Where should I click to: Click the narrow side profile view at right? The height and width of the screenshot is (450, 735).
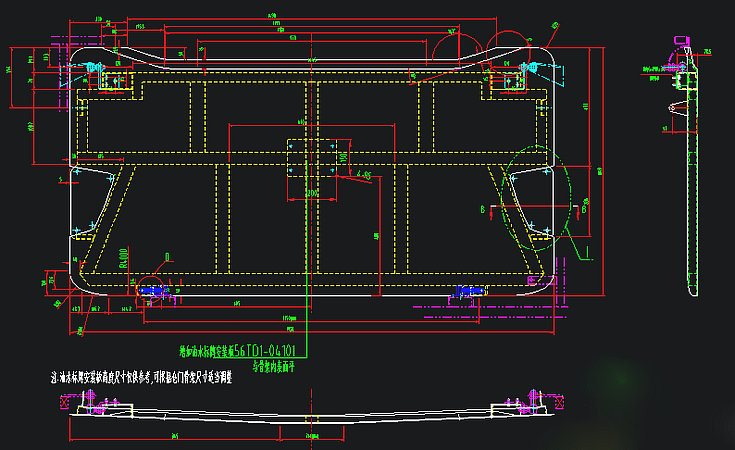pos(690,200)
